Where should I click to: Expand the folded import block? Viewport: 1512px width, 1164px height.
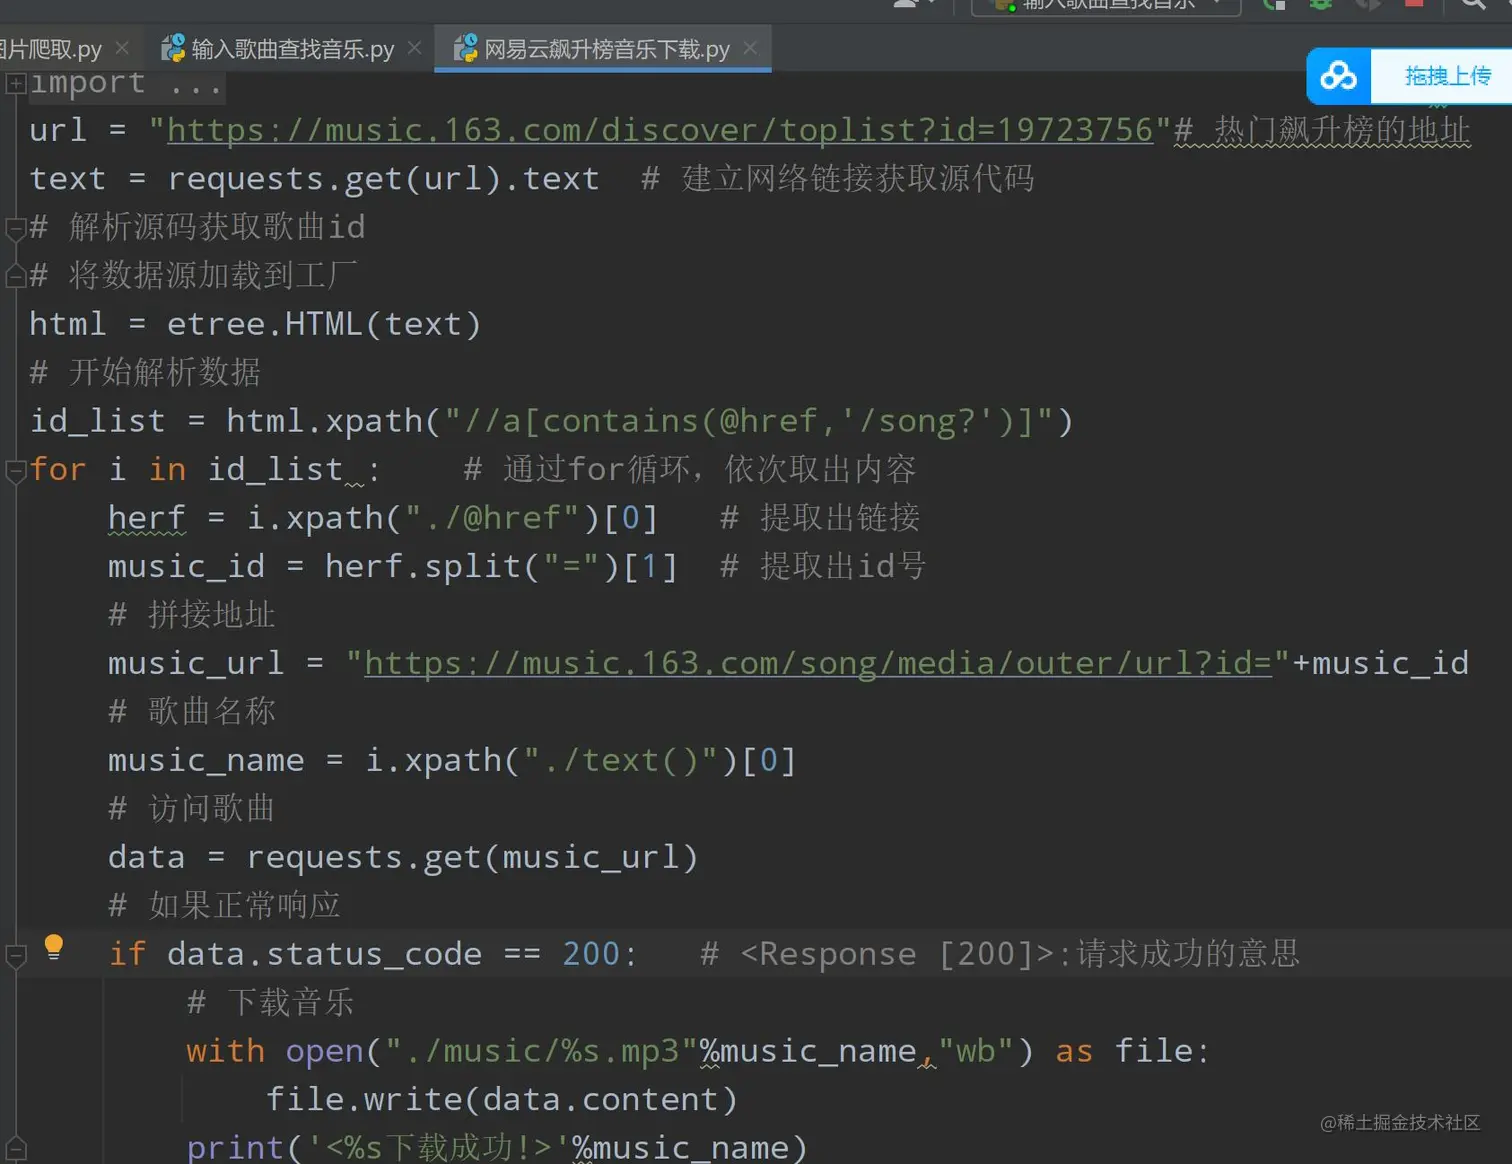(x=15, y=84)
